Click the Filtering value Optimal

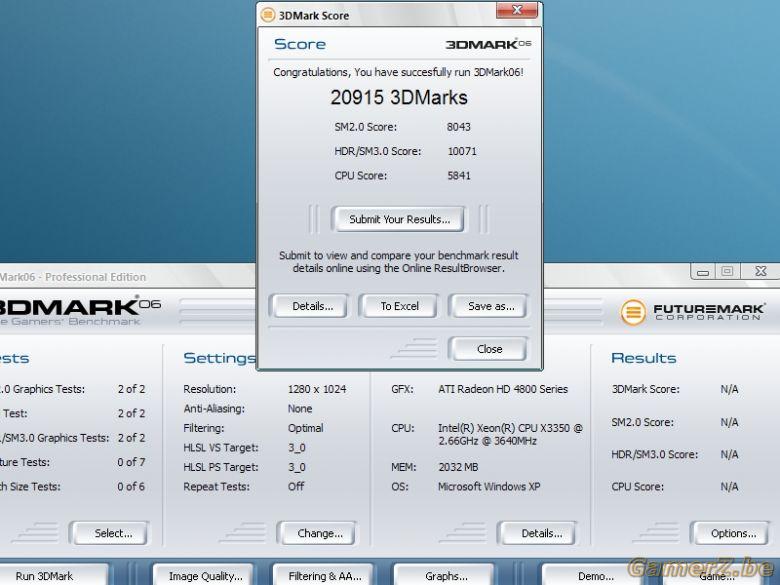tap(305, 428)
